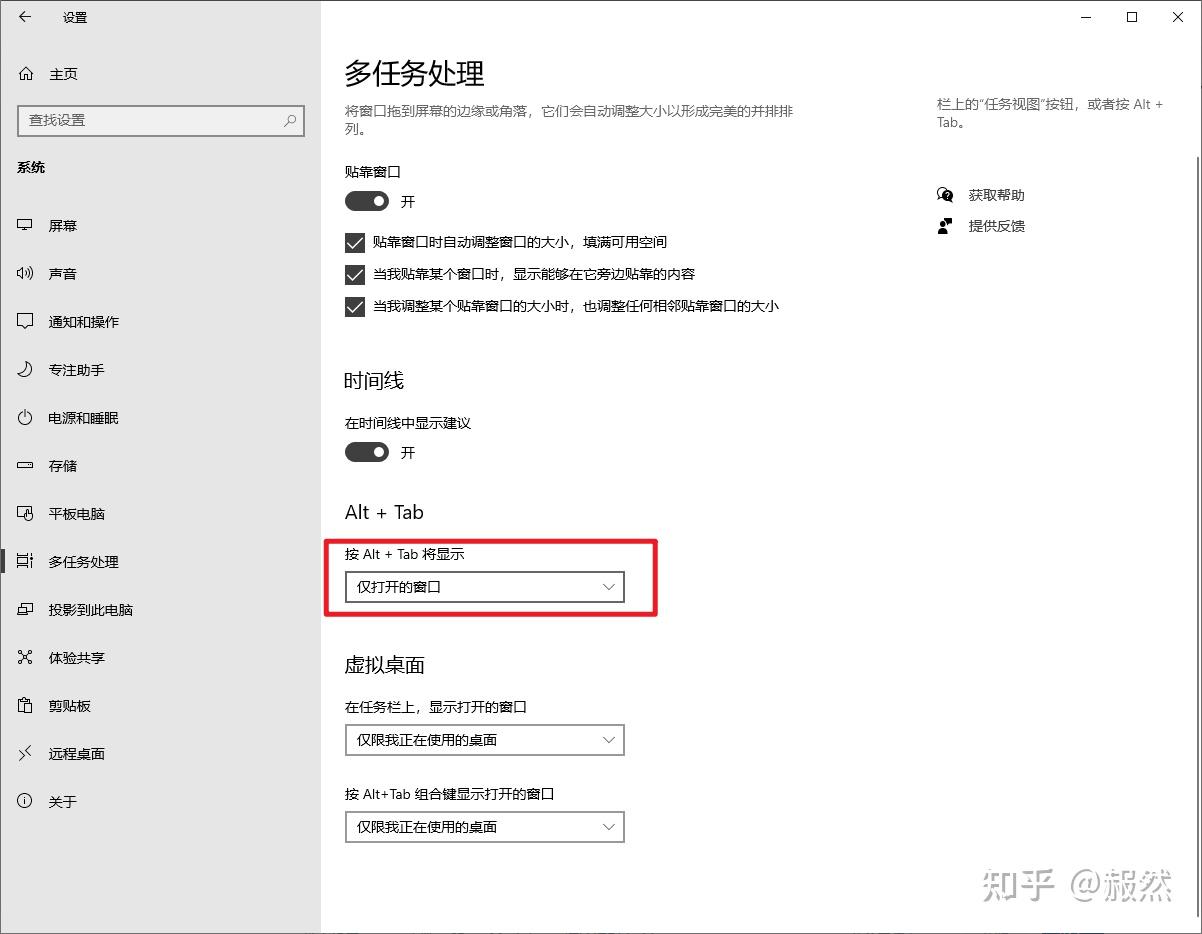Expand the taskbar window display dropdown

pyautogui.click(x=484, y=740)
